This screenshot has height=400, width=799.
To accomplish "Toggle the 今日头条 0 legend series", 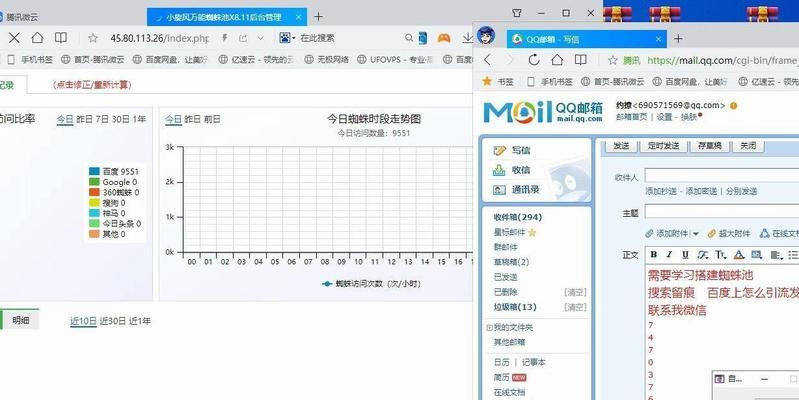I will (115, 224).
